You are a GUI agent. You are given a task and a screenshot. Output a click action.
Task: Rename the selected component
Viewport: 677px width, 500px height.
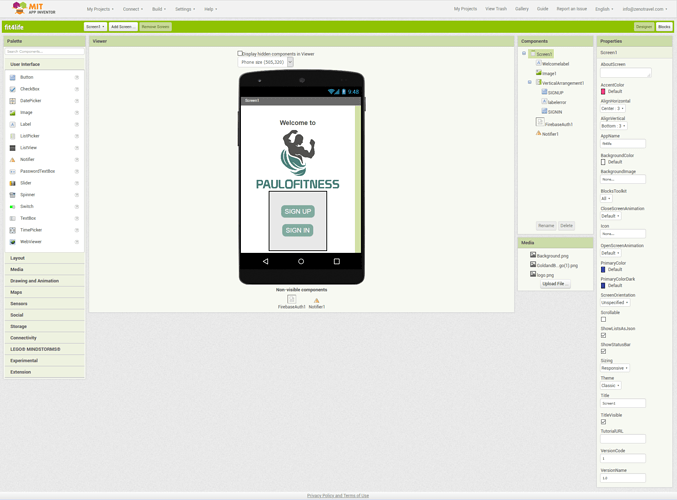coord(546,225)
